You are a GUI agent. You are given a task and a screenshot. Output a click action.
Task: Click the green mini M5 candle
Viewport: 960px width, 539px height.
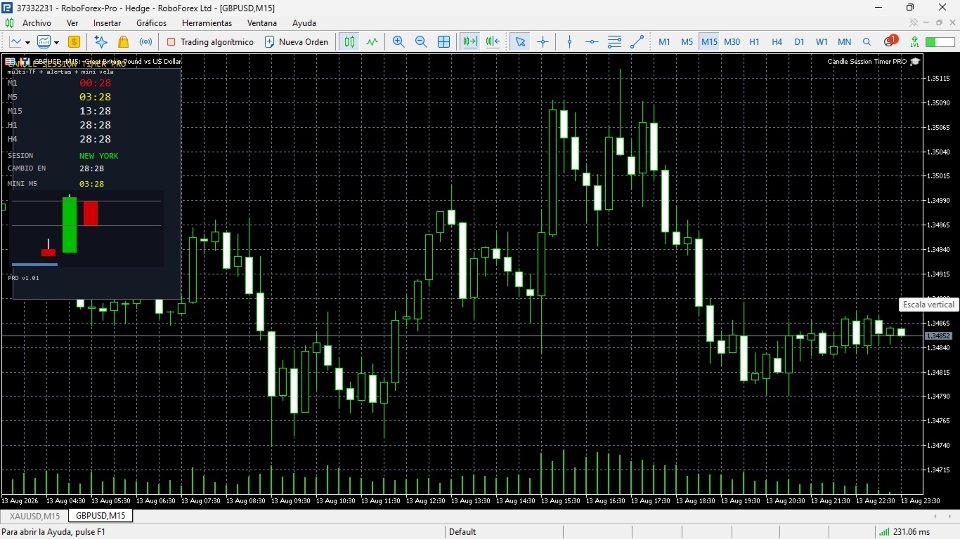pyautogui.click(x=70, y=224)
